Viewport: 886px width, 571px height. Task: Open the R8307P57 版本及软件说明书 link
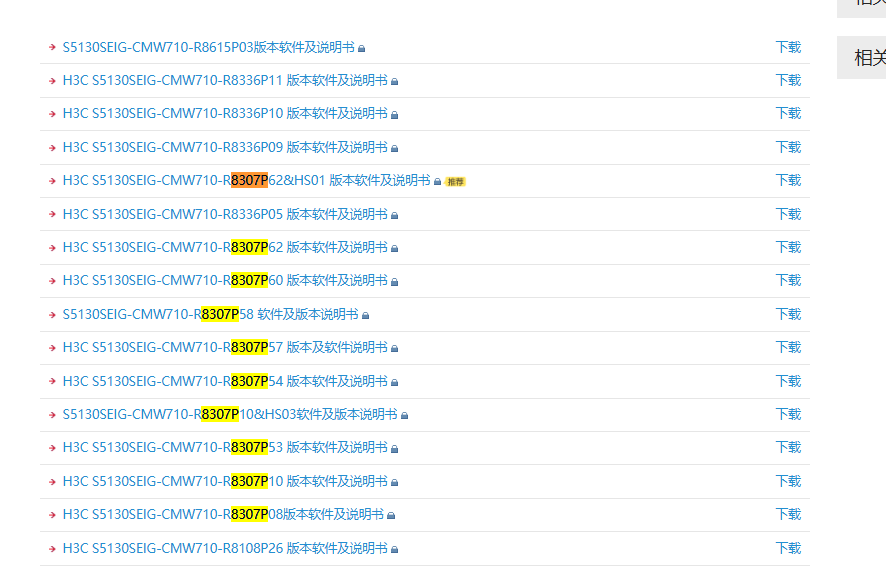coord(225,348)
